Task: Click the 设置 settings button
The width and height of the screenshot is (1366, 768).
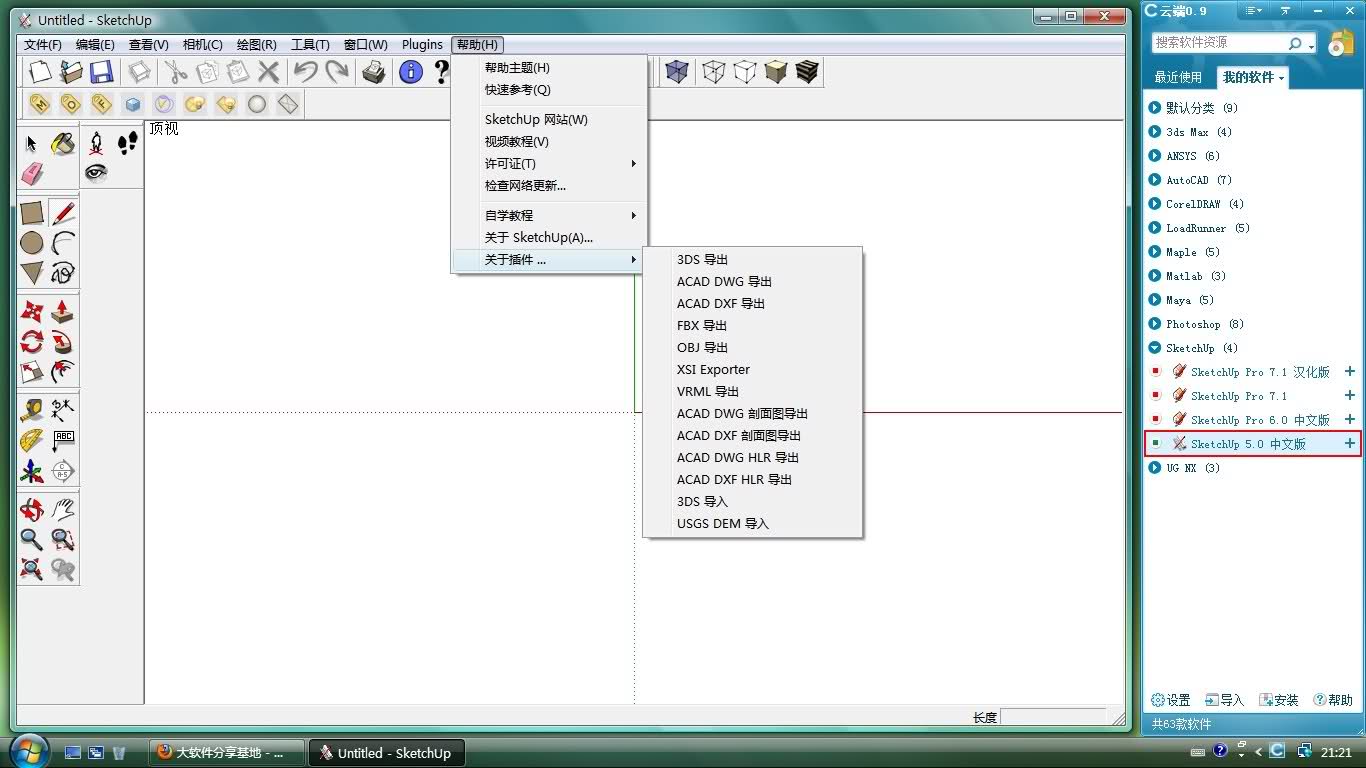Action: 1171,701
